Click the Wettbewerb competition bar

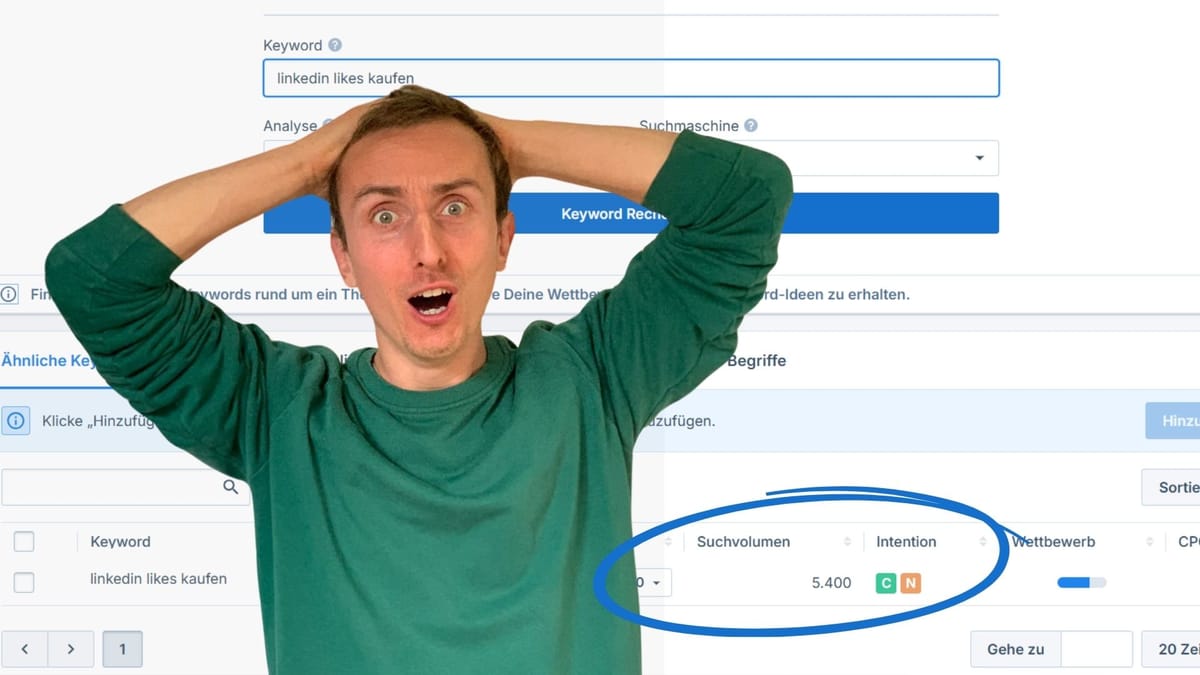1081,583
